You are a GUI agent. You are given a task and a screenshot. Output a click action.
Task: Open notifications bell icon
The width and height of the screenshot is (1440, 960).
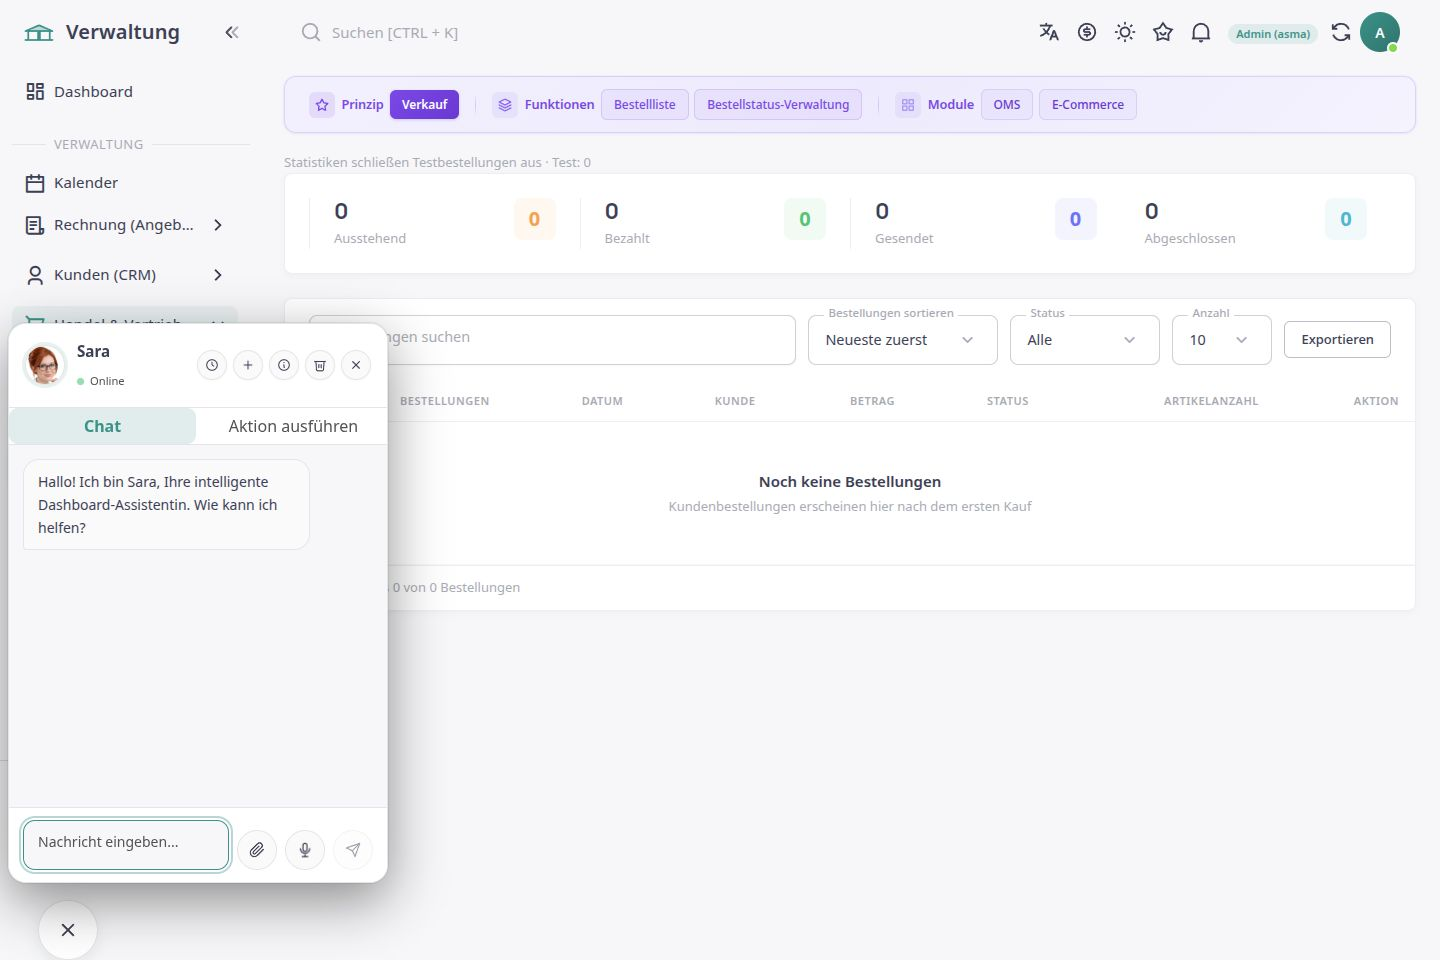pyautogui.click(x=1201, y=32)
